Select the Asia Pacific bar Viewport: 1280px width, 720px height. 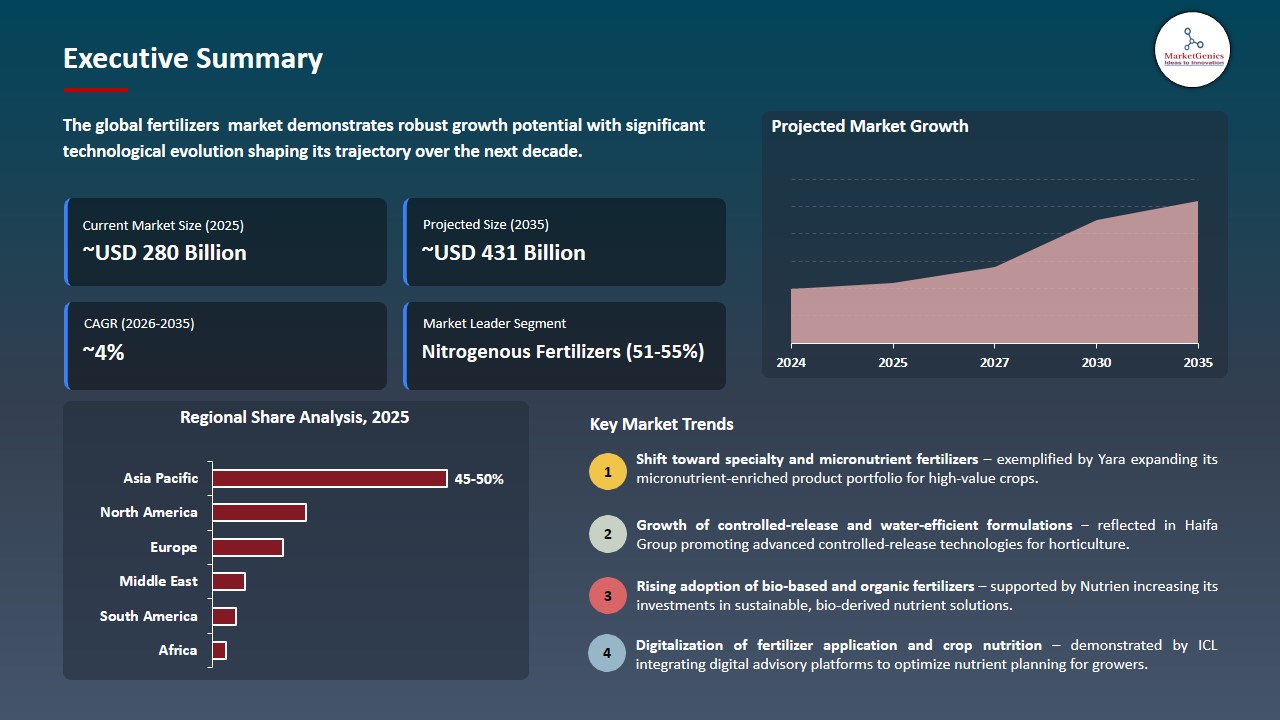point(330,478)
